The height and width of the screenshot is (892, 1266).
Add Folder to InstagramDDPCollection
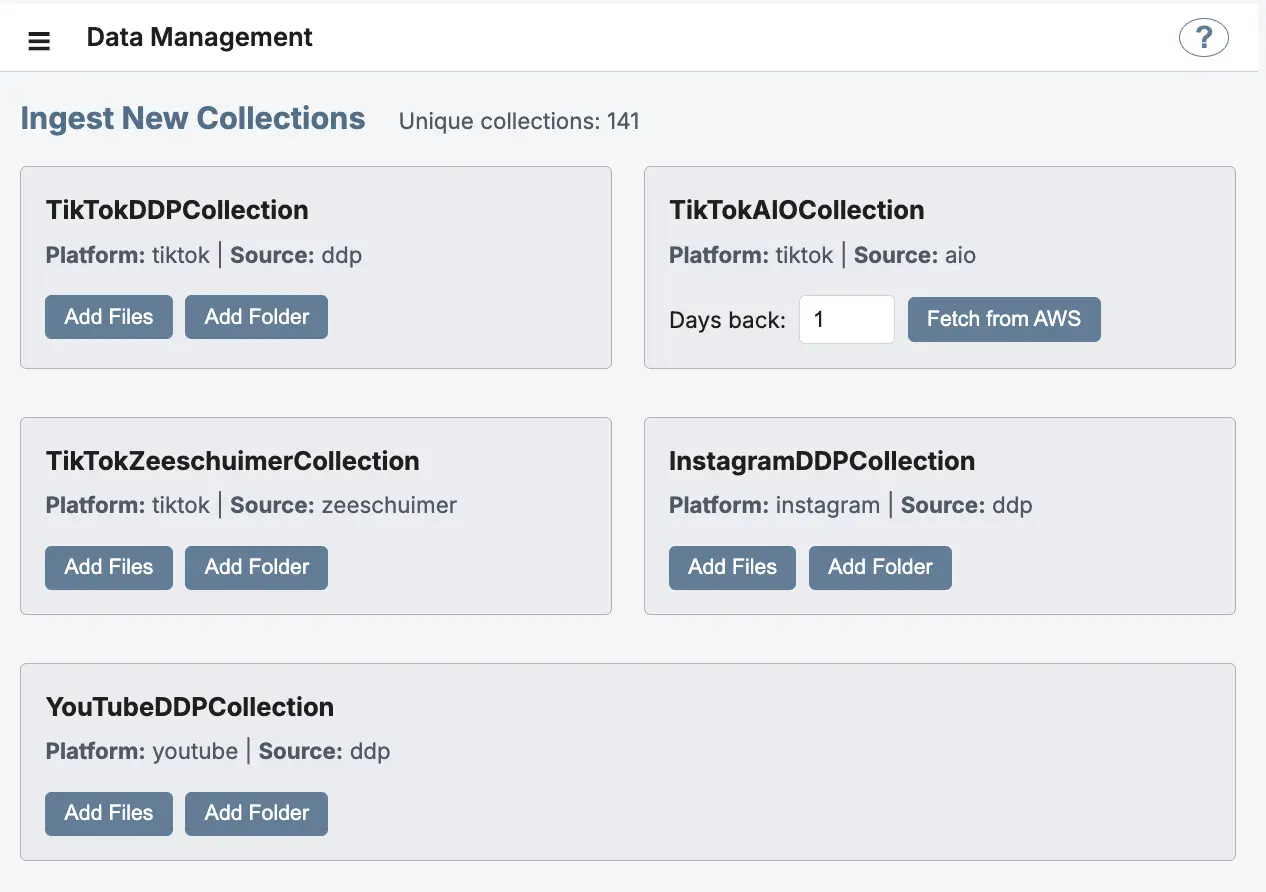[880, 567]
